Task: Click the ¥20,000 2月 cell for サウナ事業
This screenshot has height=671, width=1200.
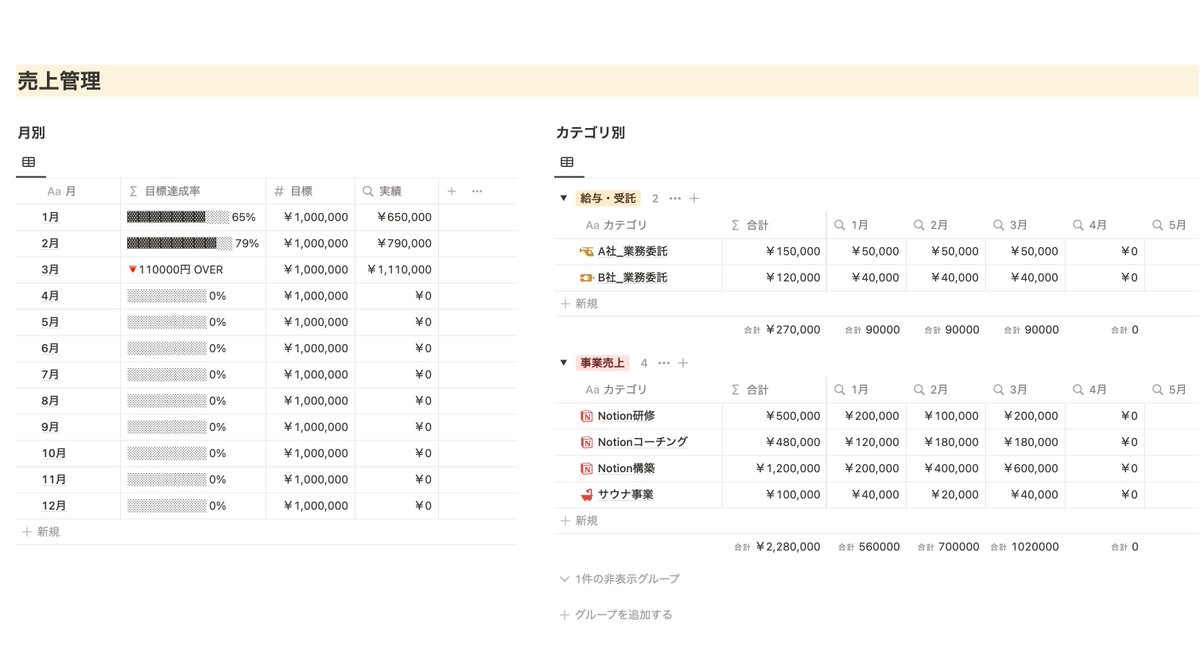Action: [946, 494]
